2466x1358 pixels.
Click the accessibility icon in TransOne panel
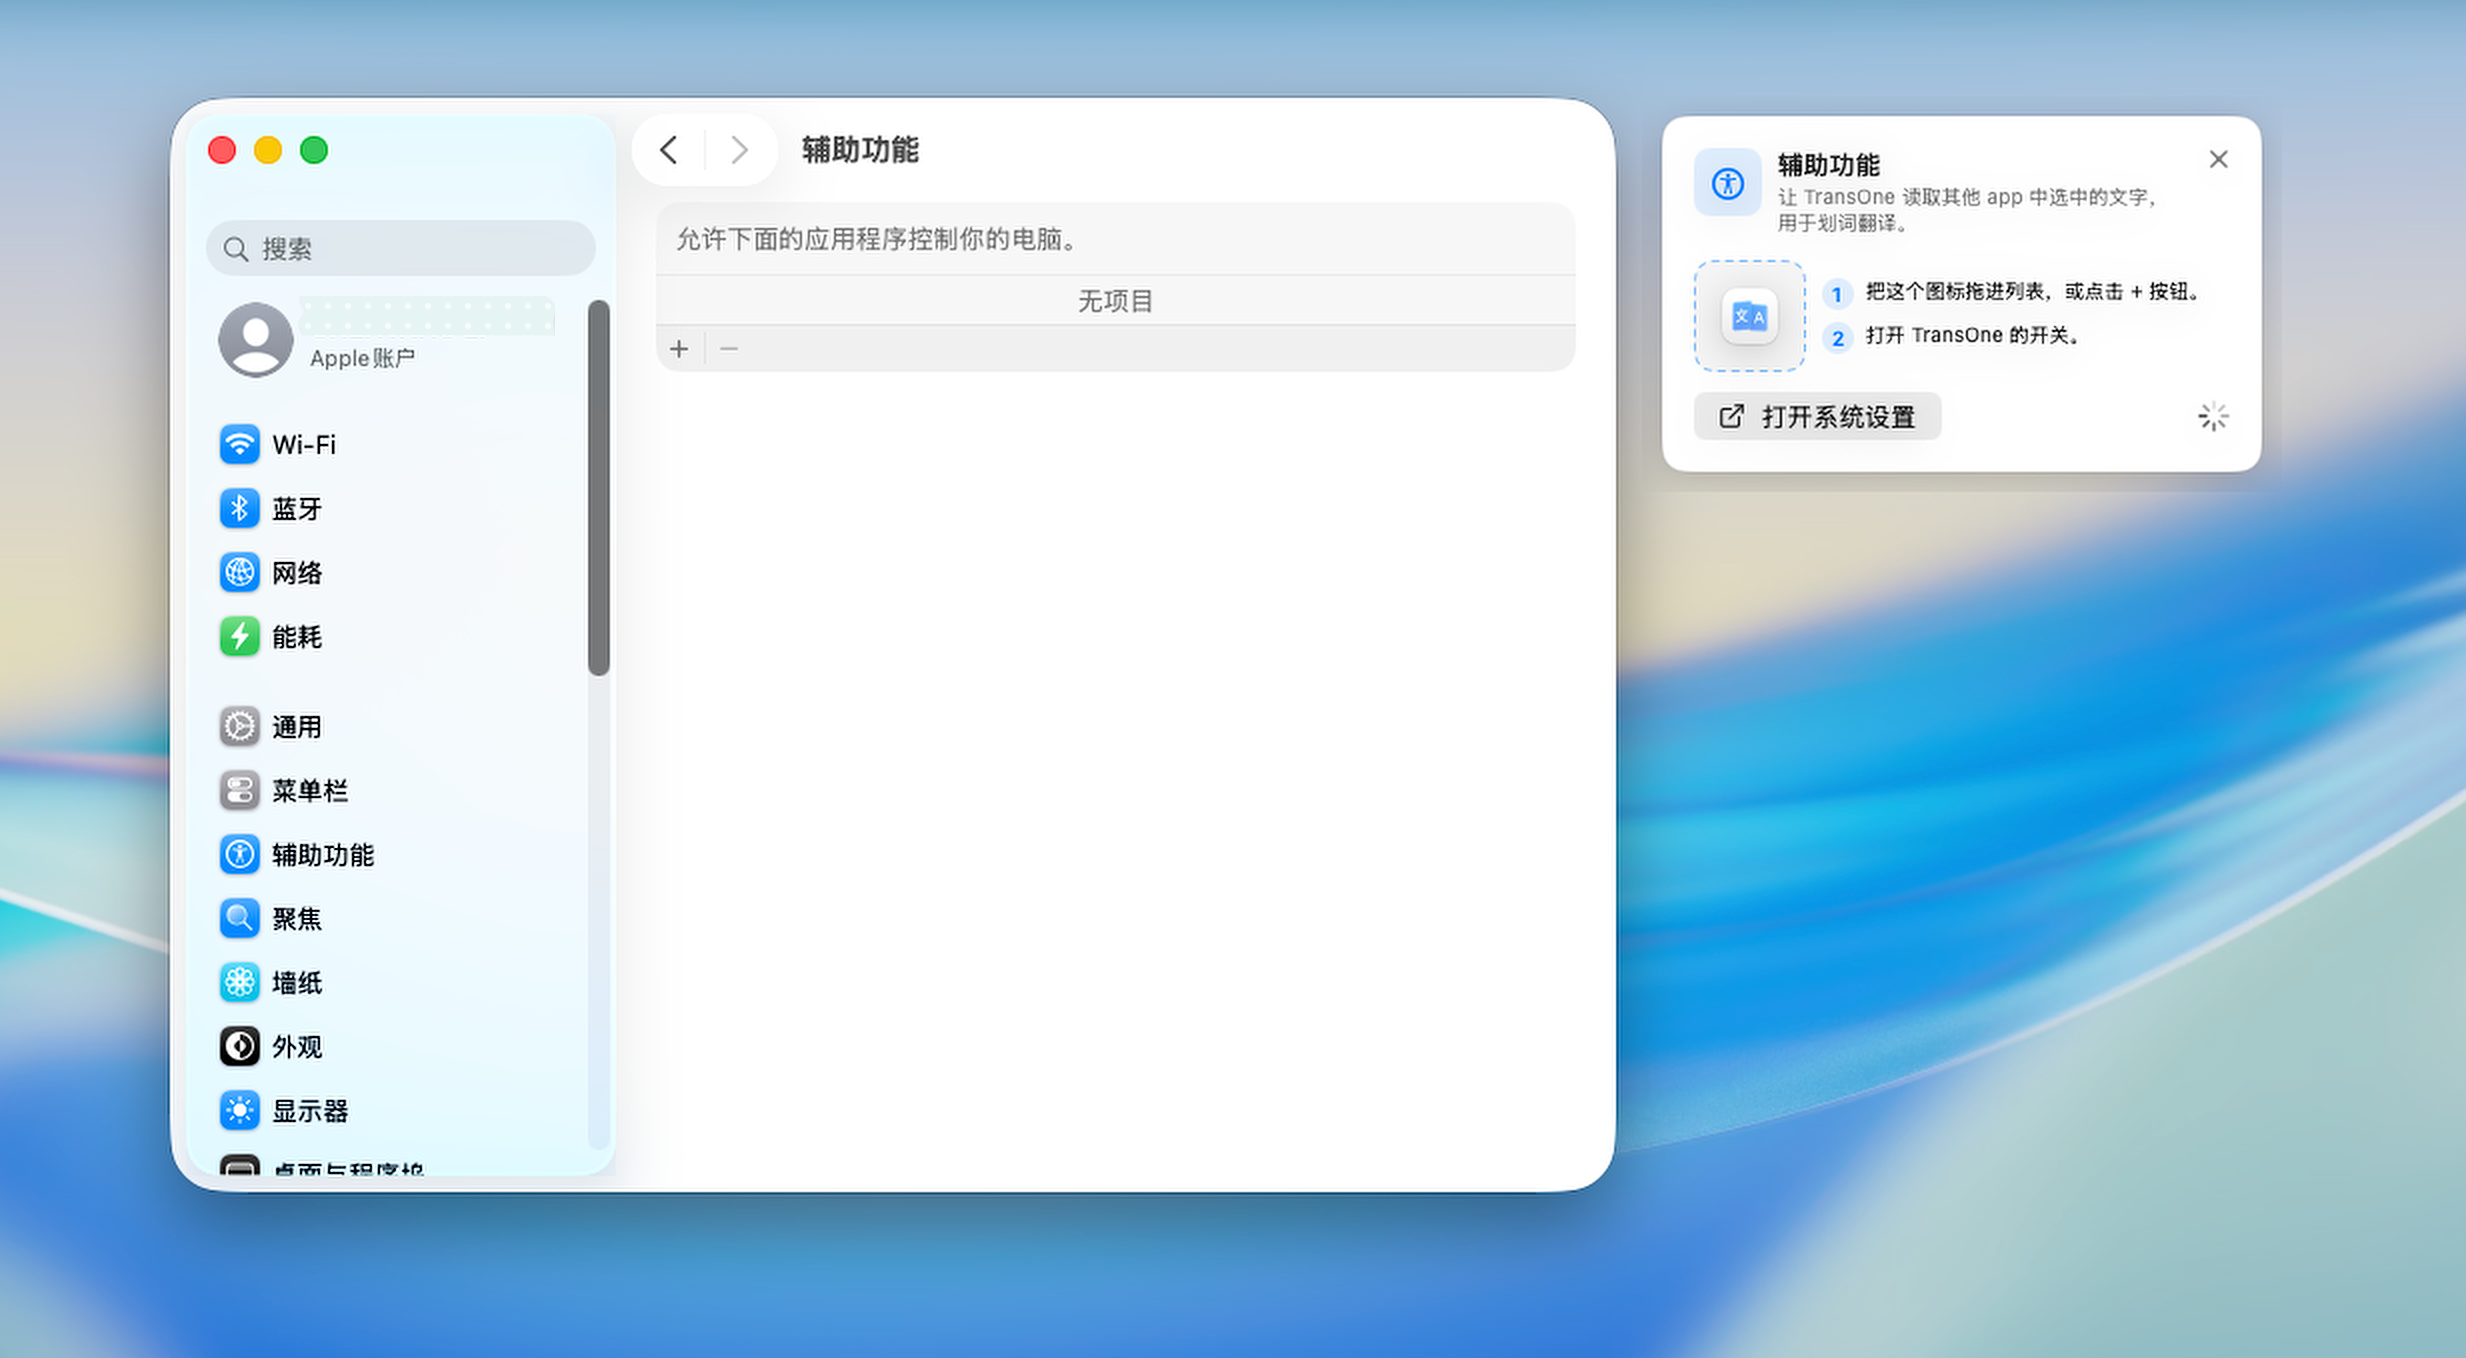click(1727, 183)
